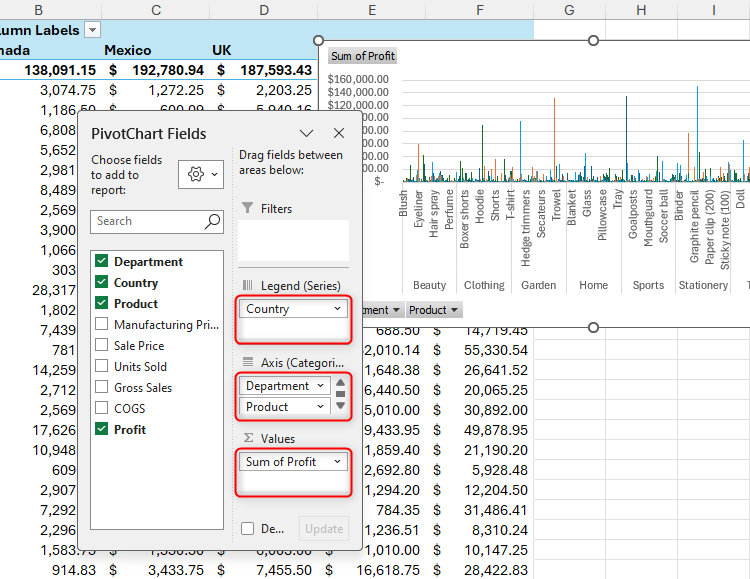The height and width of the screenshot is (579, 750).
Task: Open the Column Labels filter dropdown
Action: 92,30
